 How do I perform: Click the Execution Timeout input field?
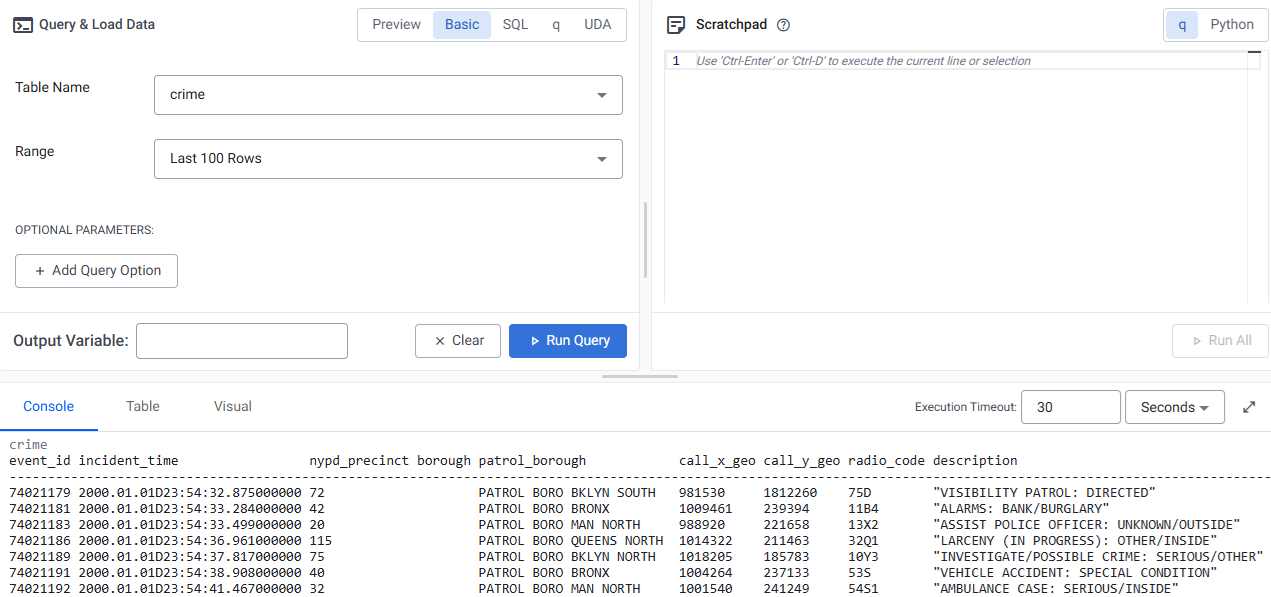tap(1070, 407)
